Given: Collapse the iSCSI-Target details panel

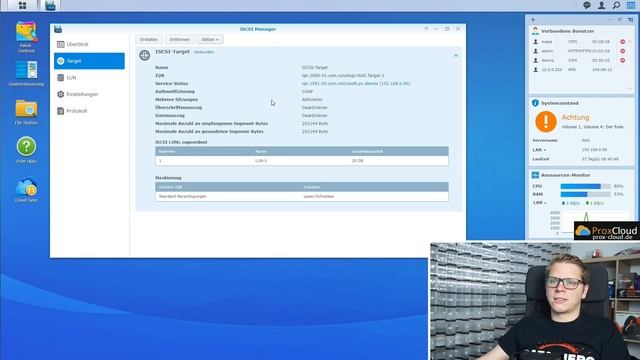Looking at the screenshot, I should pos(456,55).
